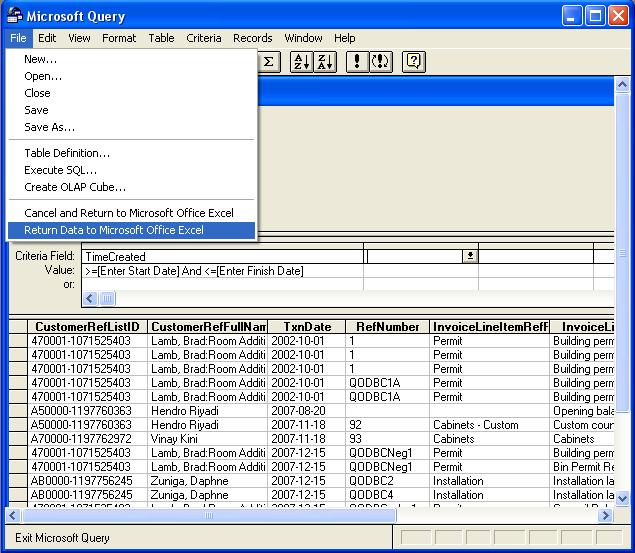Choose Execute SQL... menu entry
This screenshot has width=635, height=553.
(132, 170)
